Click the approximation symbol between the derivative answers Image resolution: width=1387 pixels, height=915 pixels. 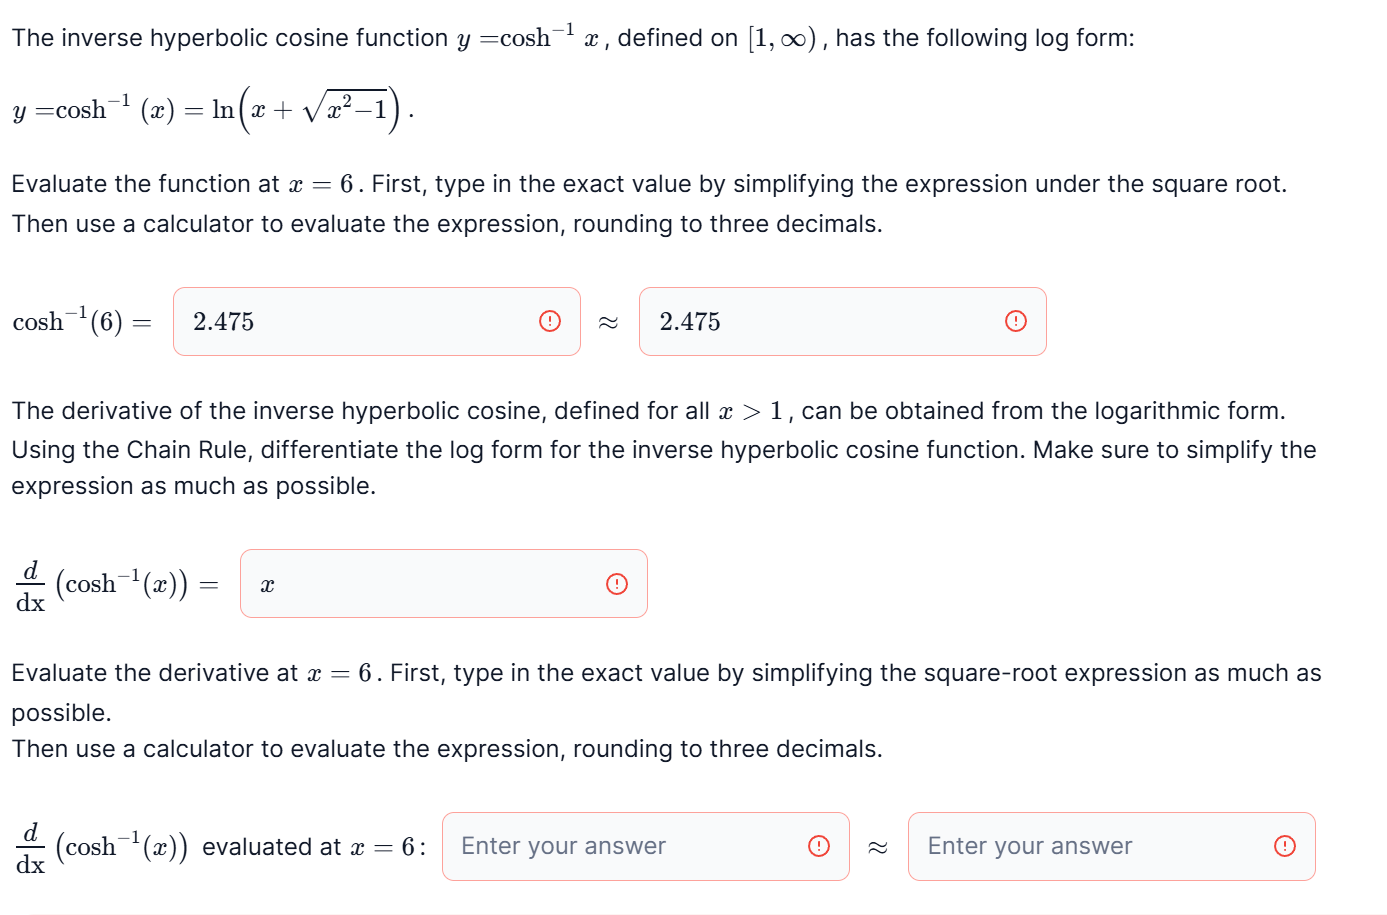point(877,846)
